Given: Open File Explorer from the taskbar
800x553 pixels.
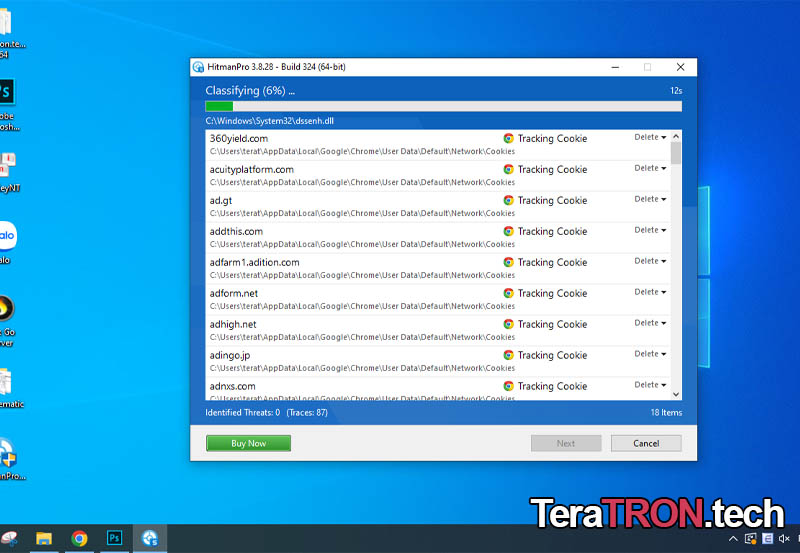Looking at the screenshot, I should coord(44,538).
